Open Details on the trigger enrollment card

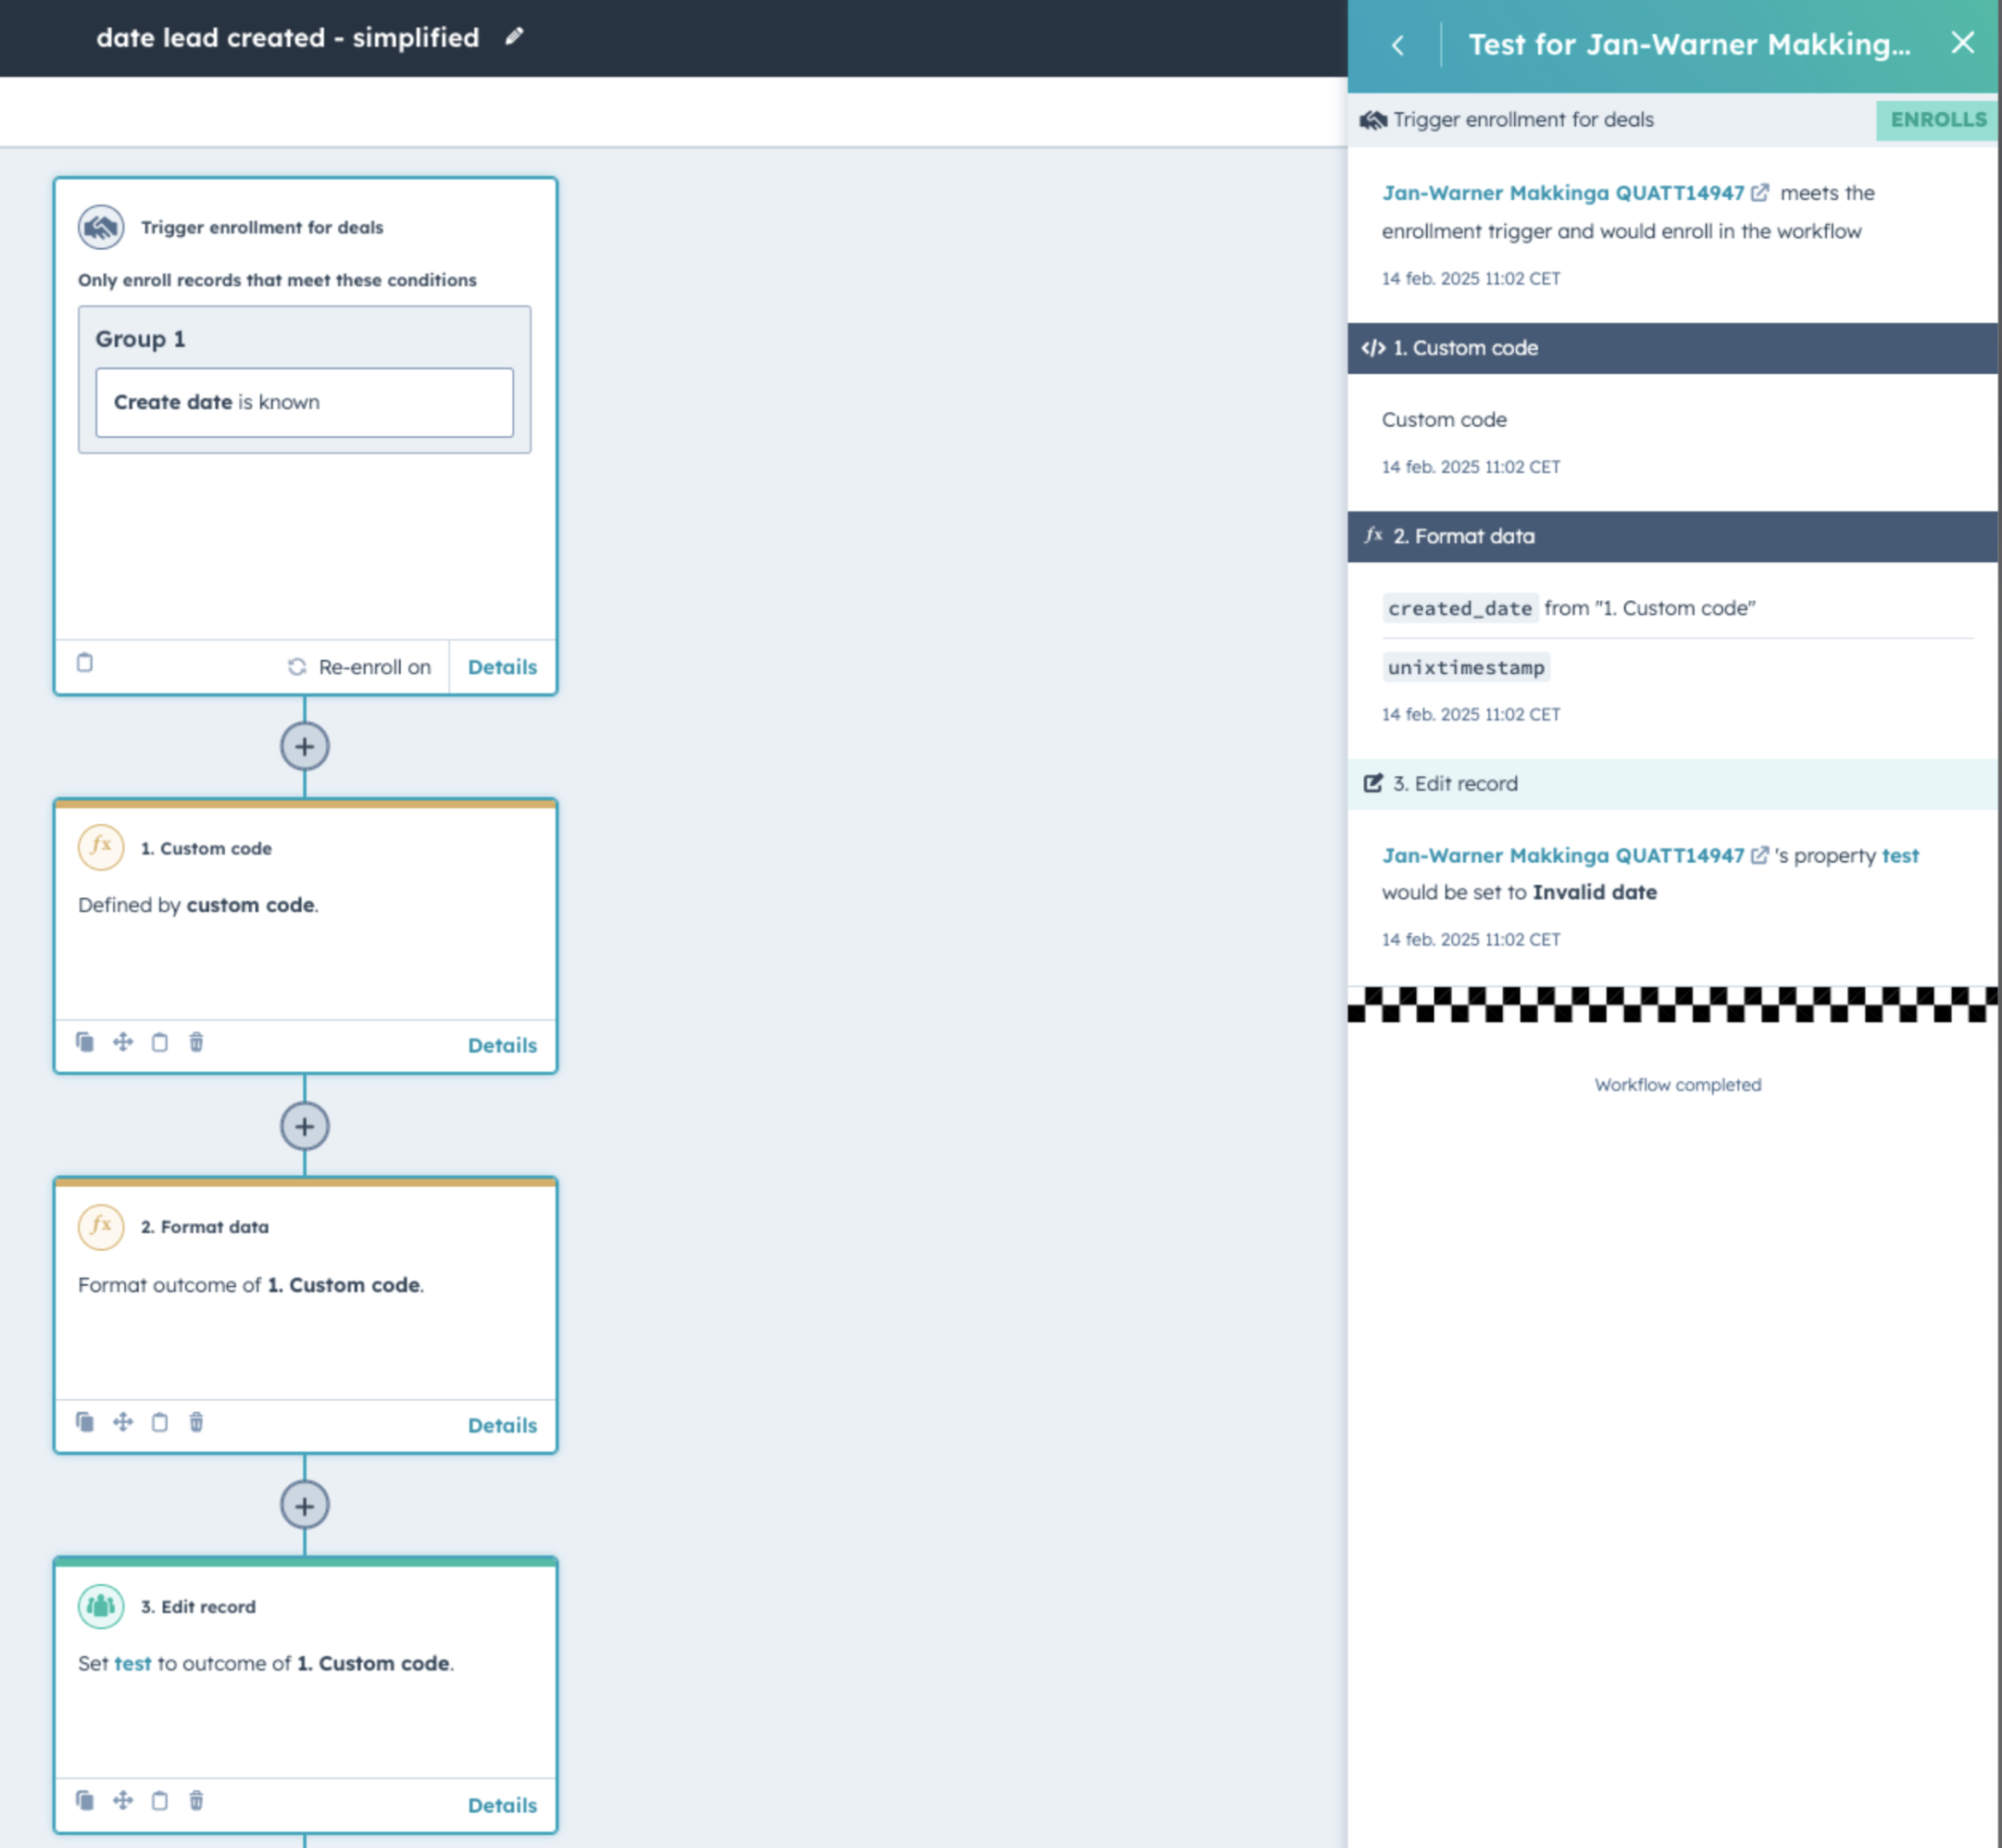click(502, 666)
